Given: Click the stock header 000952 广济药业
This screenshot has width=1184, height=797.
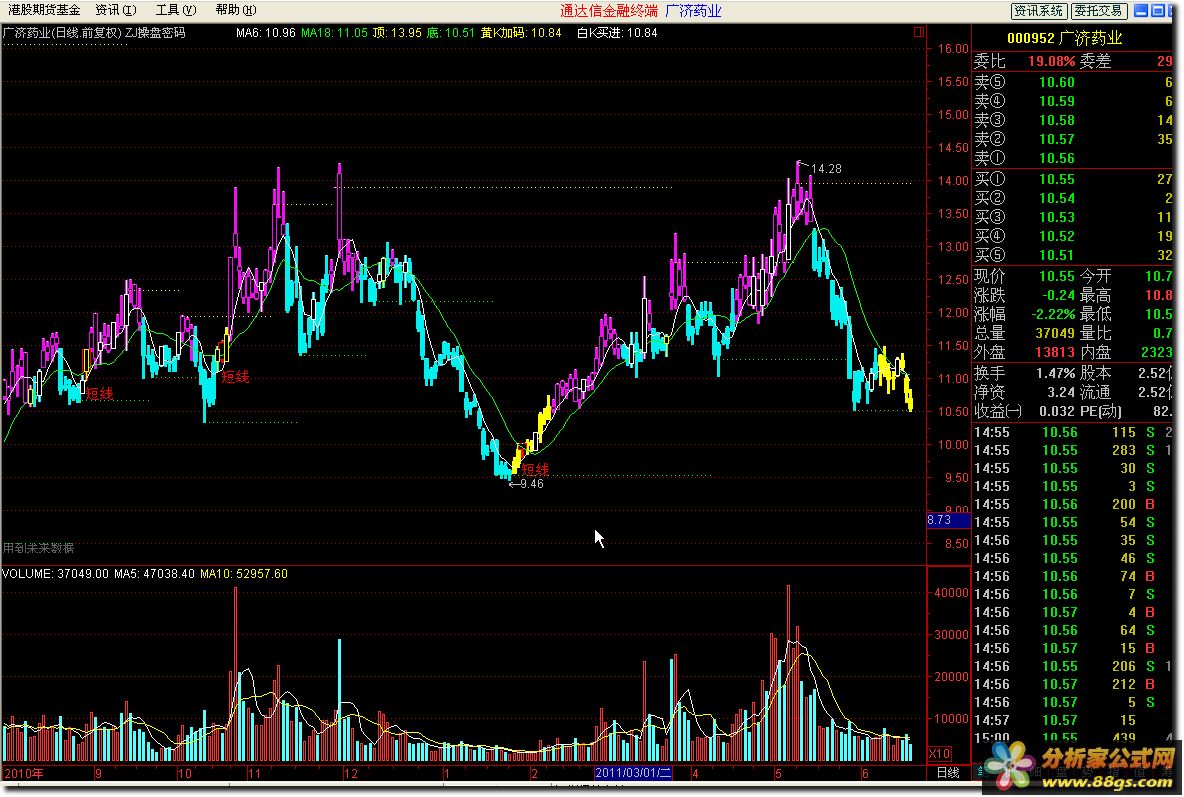Looking at the screenshot, I should click(x=1064, y=38).
